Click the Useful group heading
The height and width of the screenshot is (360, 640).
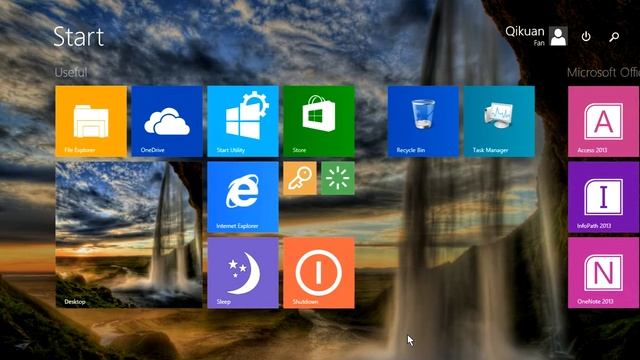point(71,73)
